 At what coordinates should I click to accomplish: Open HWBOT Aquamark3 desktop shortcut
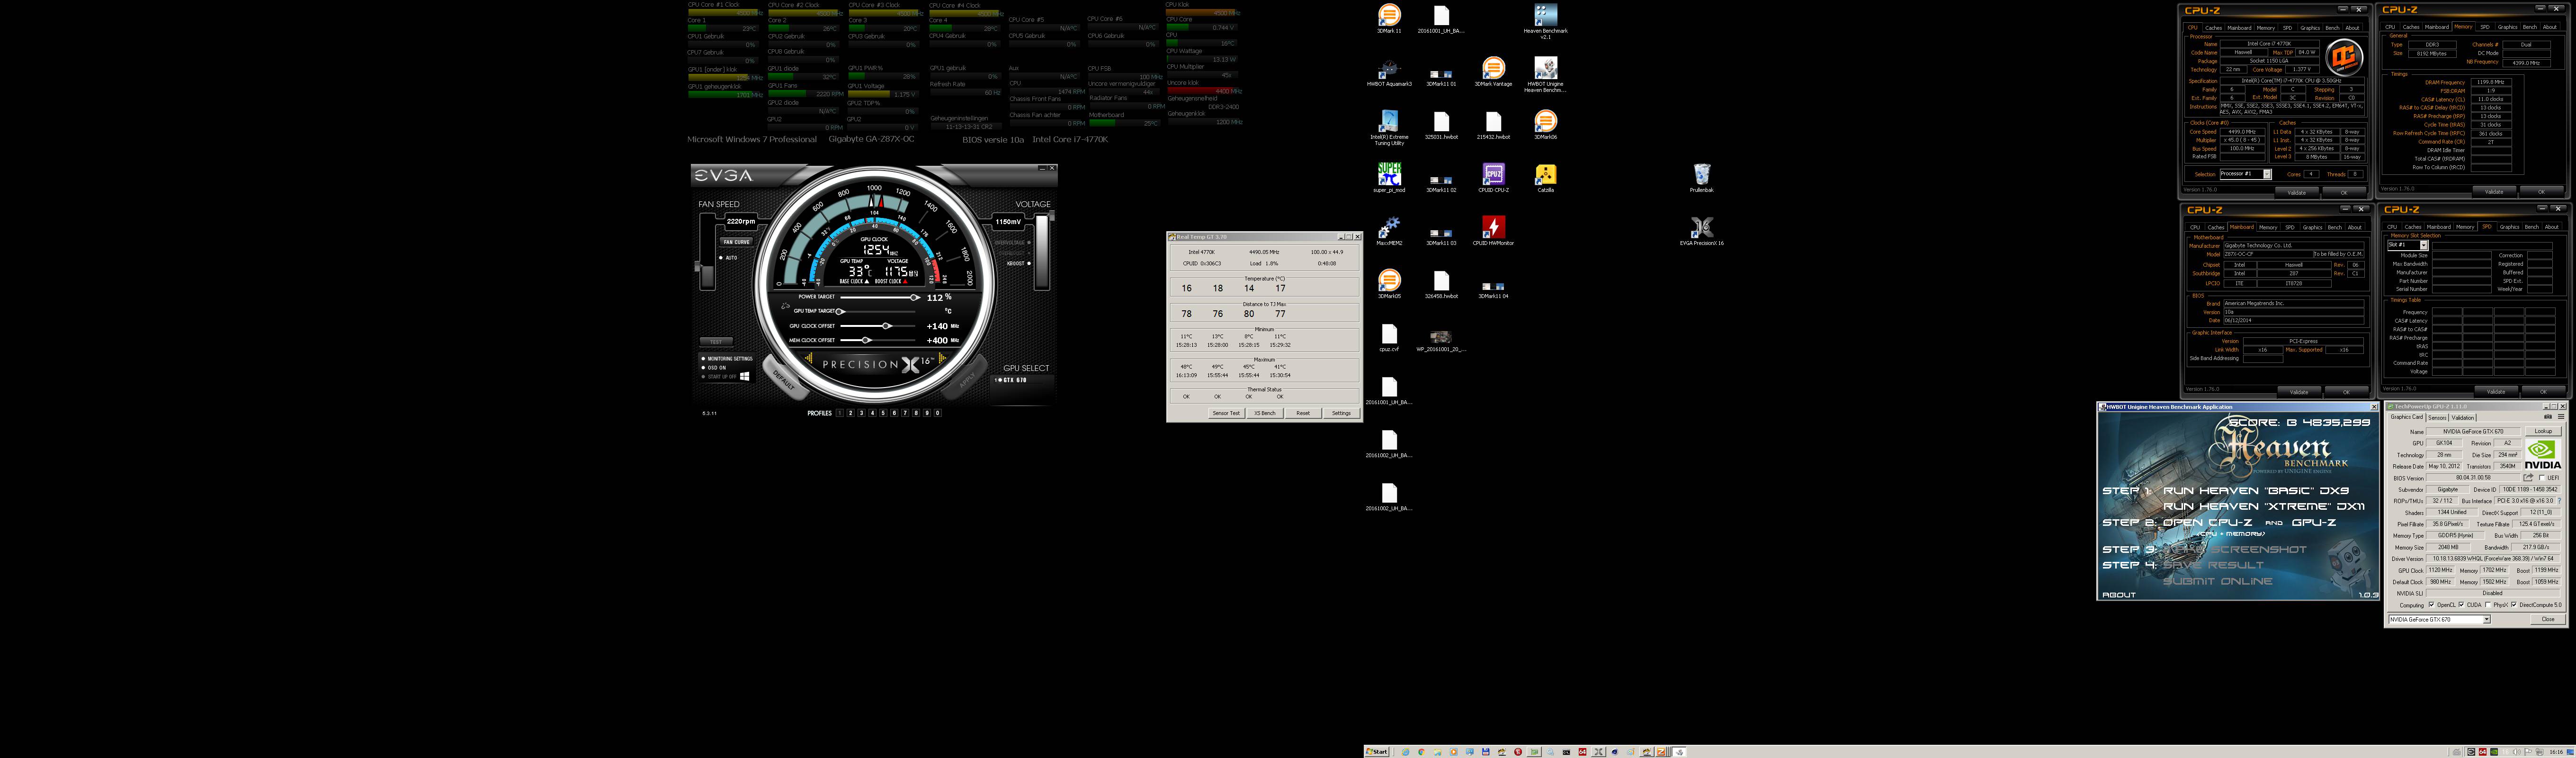click(1389, 72)
